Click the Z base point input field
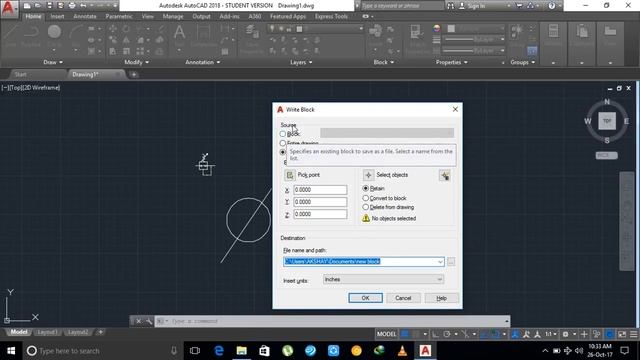 [320, 214]
